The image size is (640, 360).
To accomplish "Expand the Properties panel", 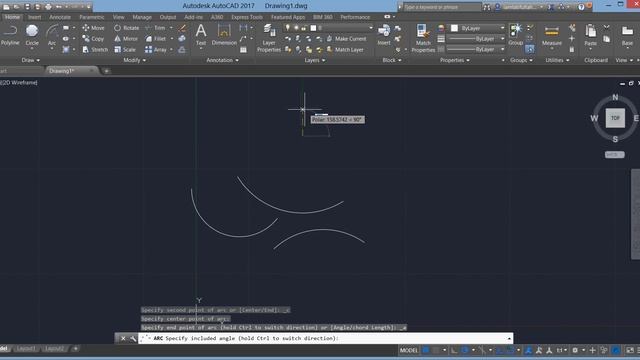I will coord(454,60).
